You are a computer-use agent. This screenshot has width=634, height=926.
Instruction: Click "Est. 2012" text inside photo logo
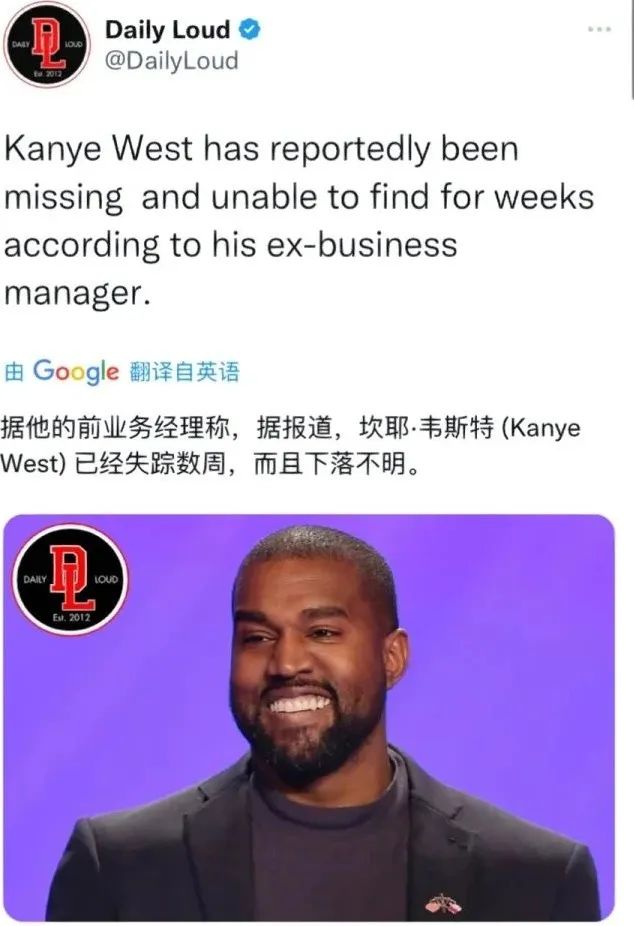tap(71, 618)
